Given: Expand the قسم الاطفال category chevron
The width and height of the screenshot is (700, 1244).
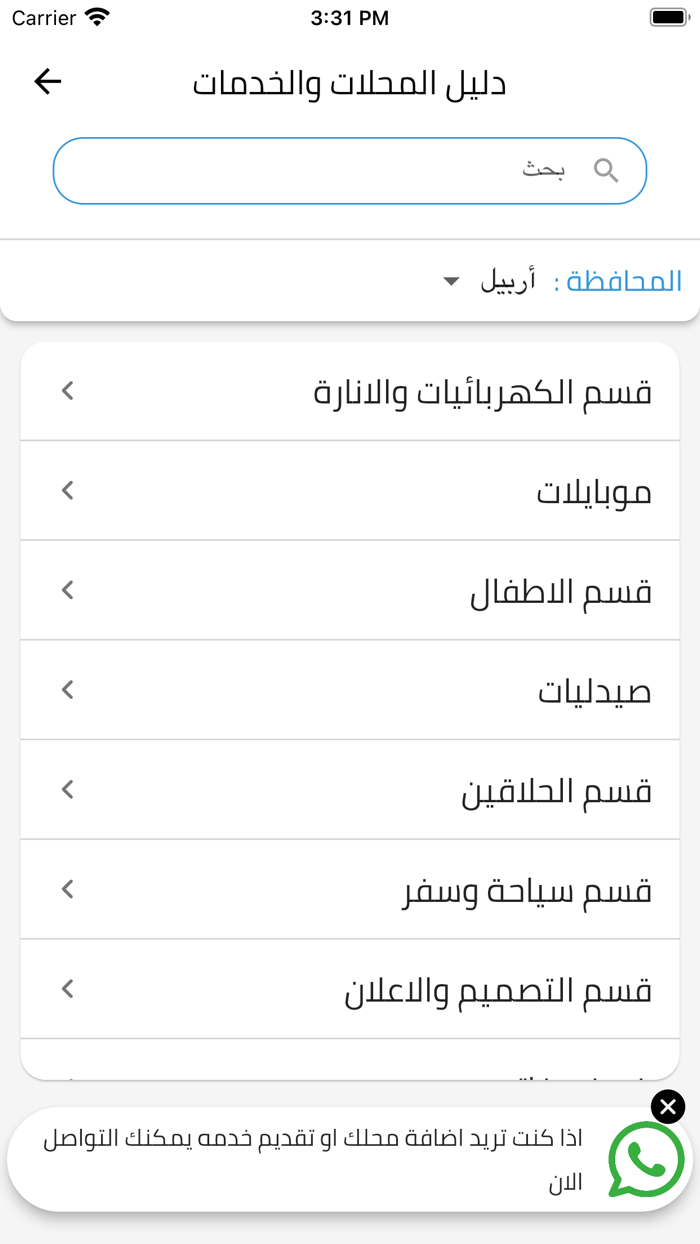Looking at the screenshot, I should [66, 590].
